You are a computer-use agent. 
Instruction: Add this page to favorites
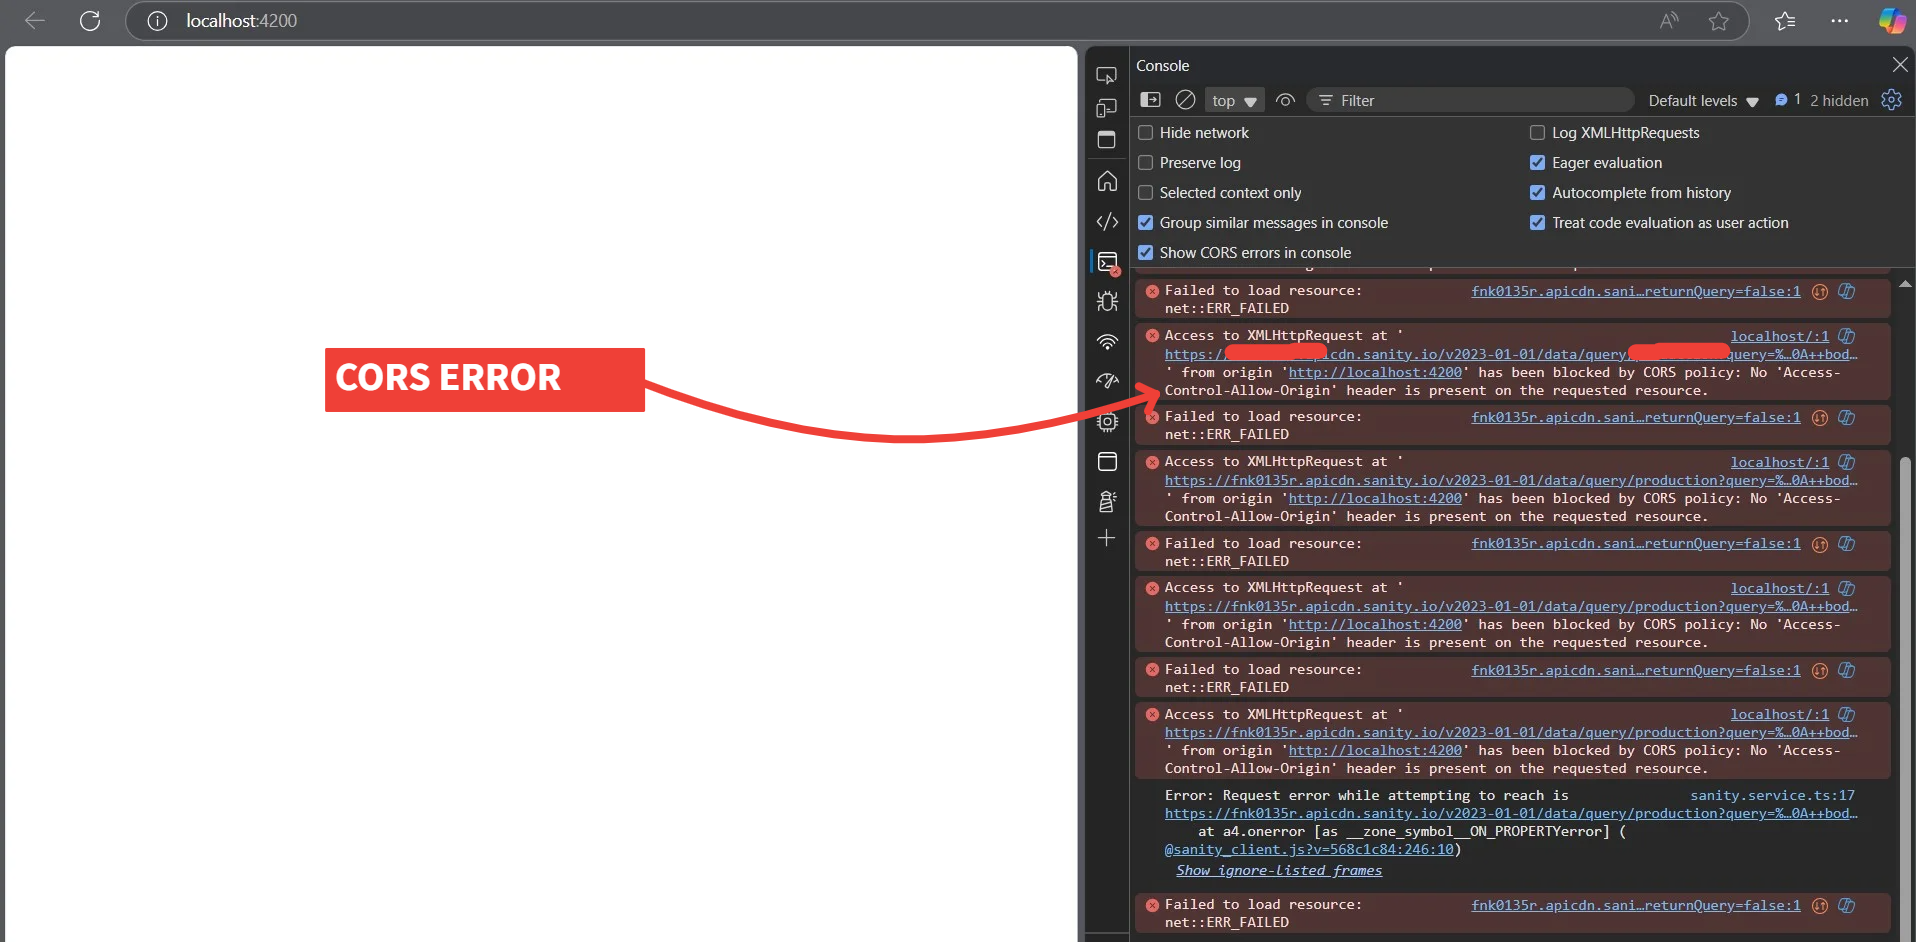(1719, 21)
